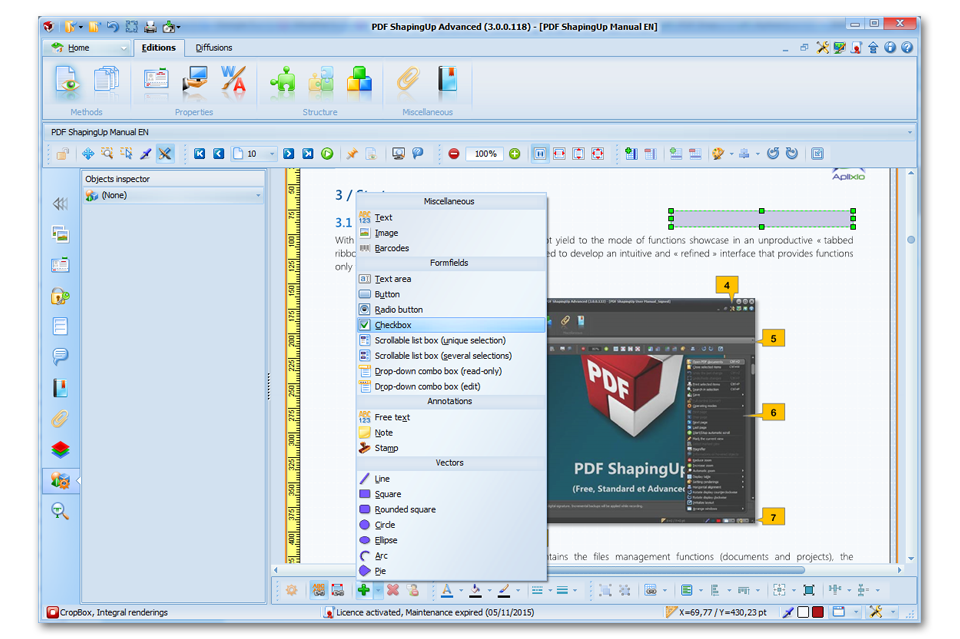960x639 pixels.
Task: Toggle the objects editor sidebar panel
Action: point(61,480)
